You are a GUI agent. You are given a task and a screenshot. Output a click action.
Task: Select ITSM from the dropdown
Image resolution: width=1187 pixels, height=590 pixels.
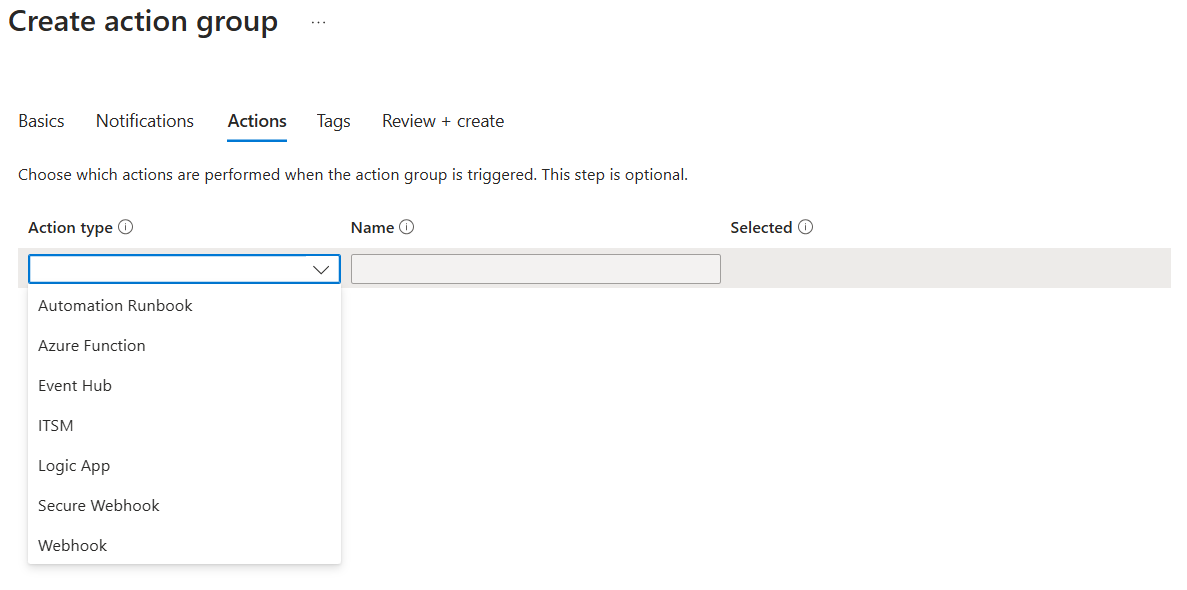[x=184, y=426]
